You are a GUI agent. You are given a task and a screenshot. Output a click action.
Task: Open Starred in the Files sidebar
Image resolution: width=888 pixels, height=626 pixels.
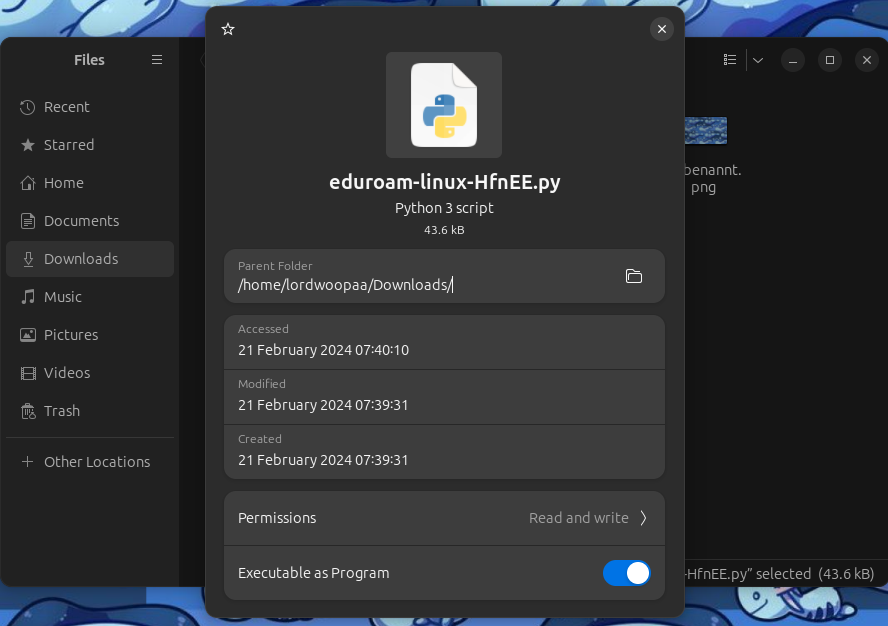(90, 145)
